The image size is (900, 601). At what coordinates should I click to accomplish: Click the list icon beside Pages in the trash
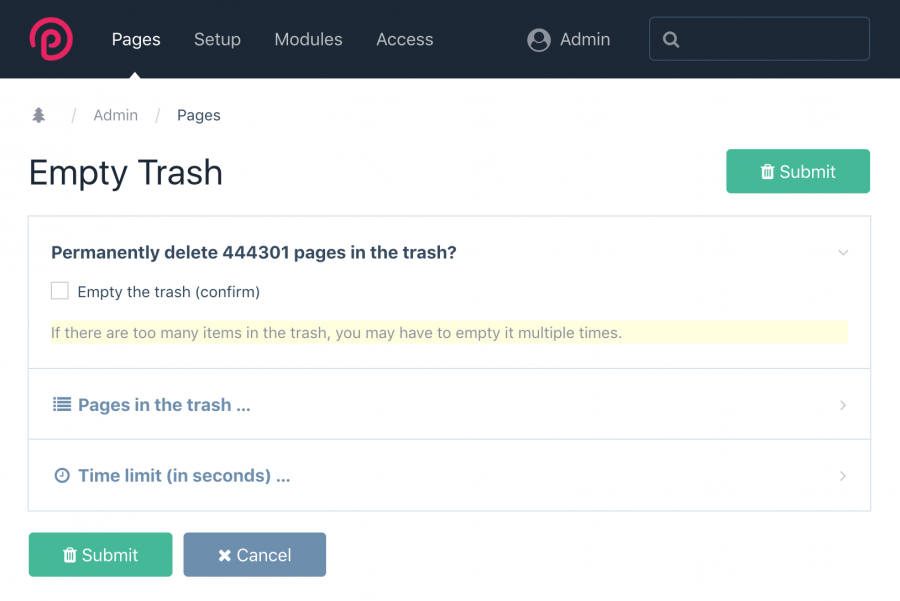tap(62, 404)
